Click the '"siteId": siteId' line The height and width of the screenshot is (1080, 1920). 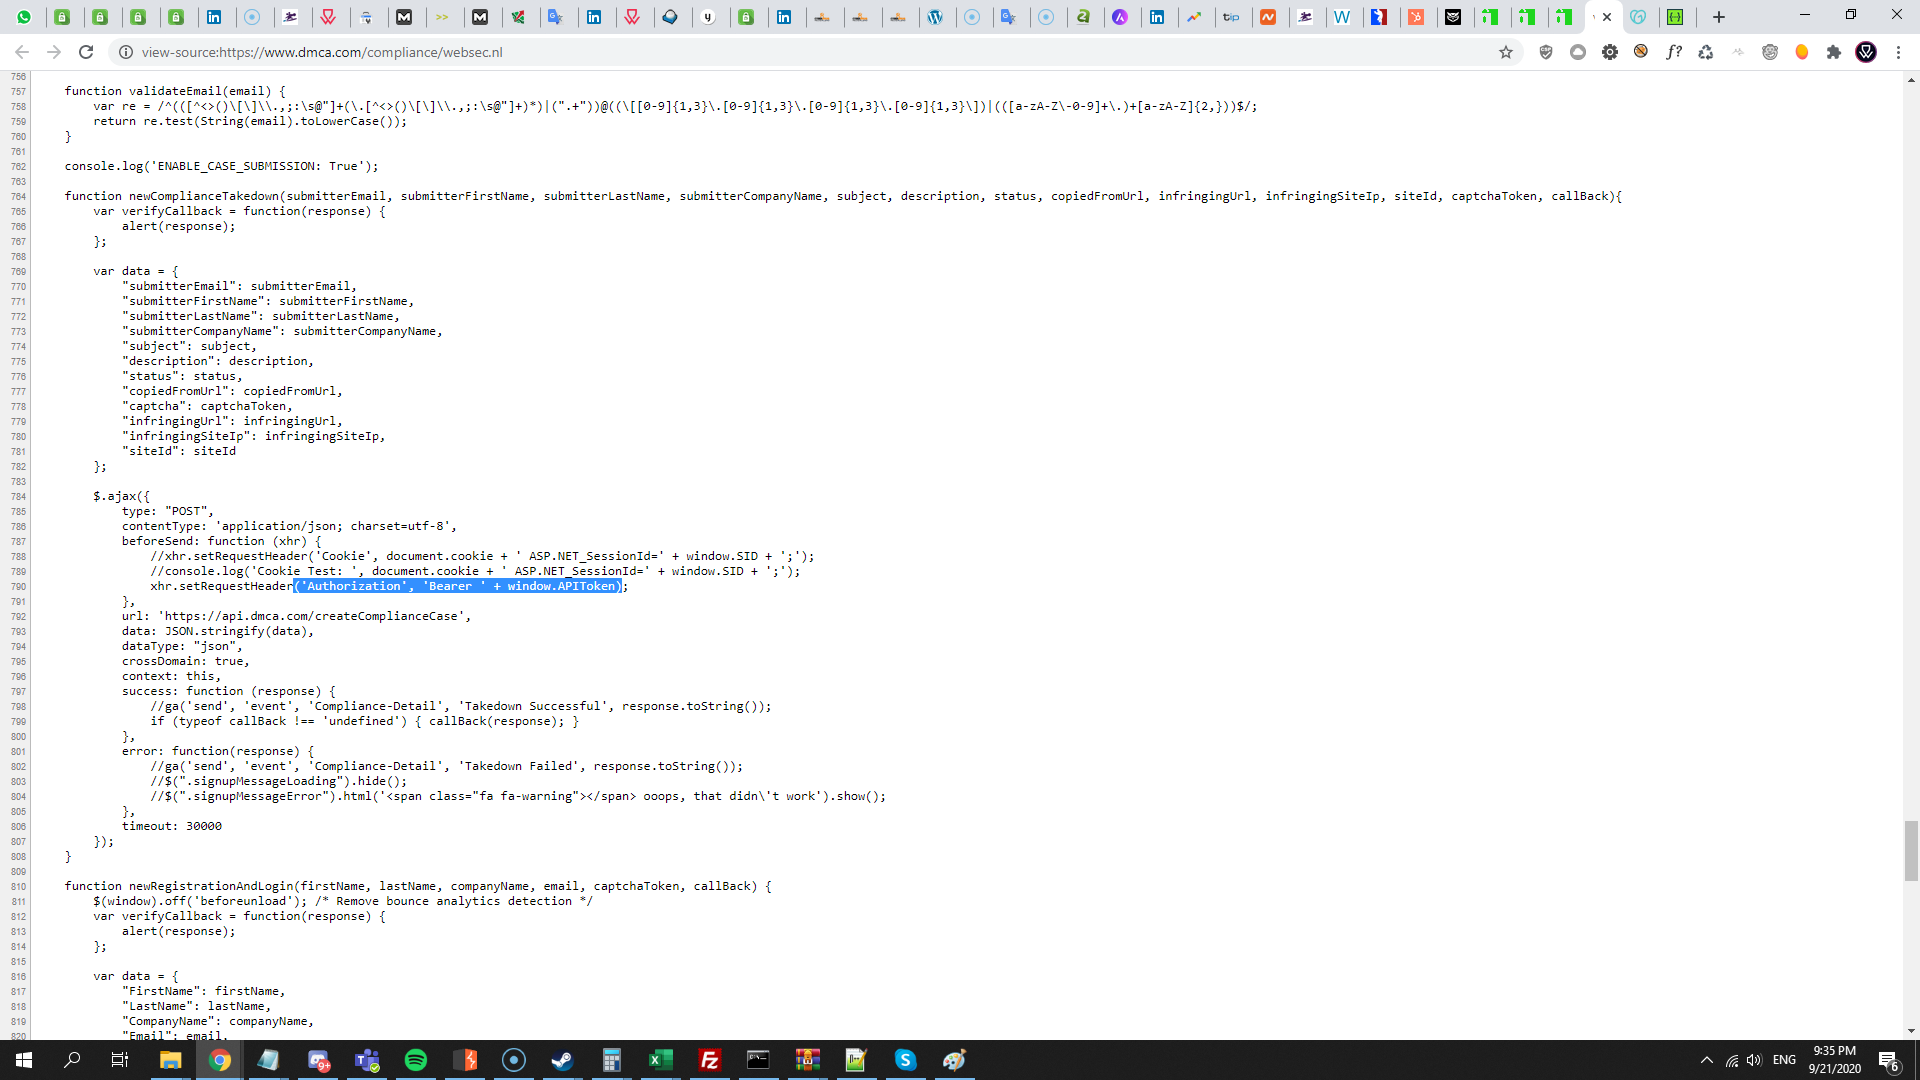tap(179, 451)
